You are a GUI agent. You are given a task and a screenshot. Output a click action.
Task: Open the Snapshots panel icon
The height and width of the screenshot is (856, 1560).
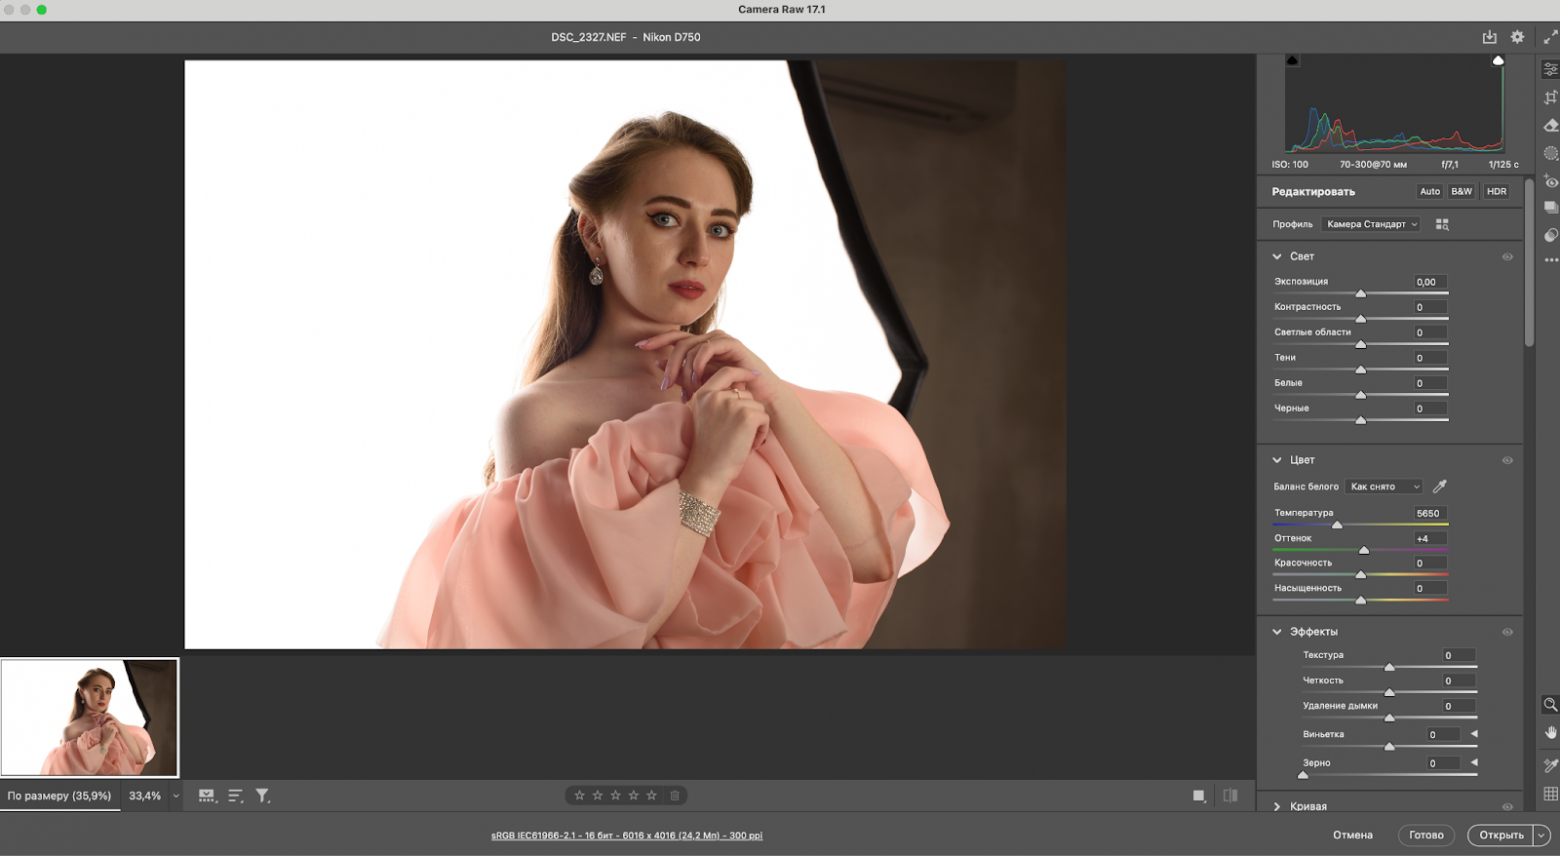[x=1550, y=208]
